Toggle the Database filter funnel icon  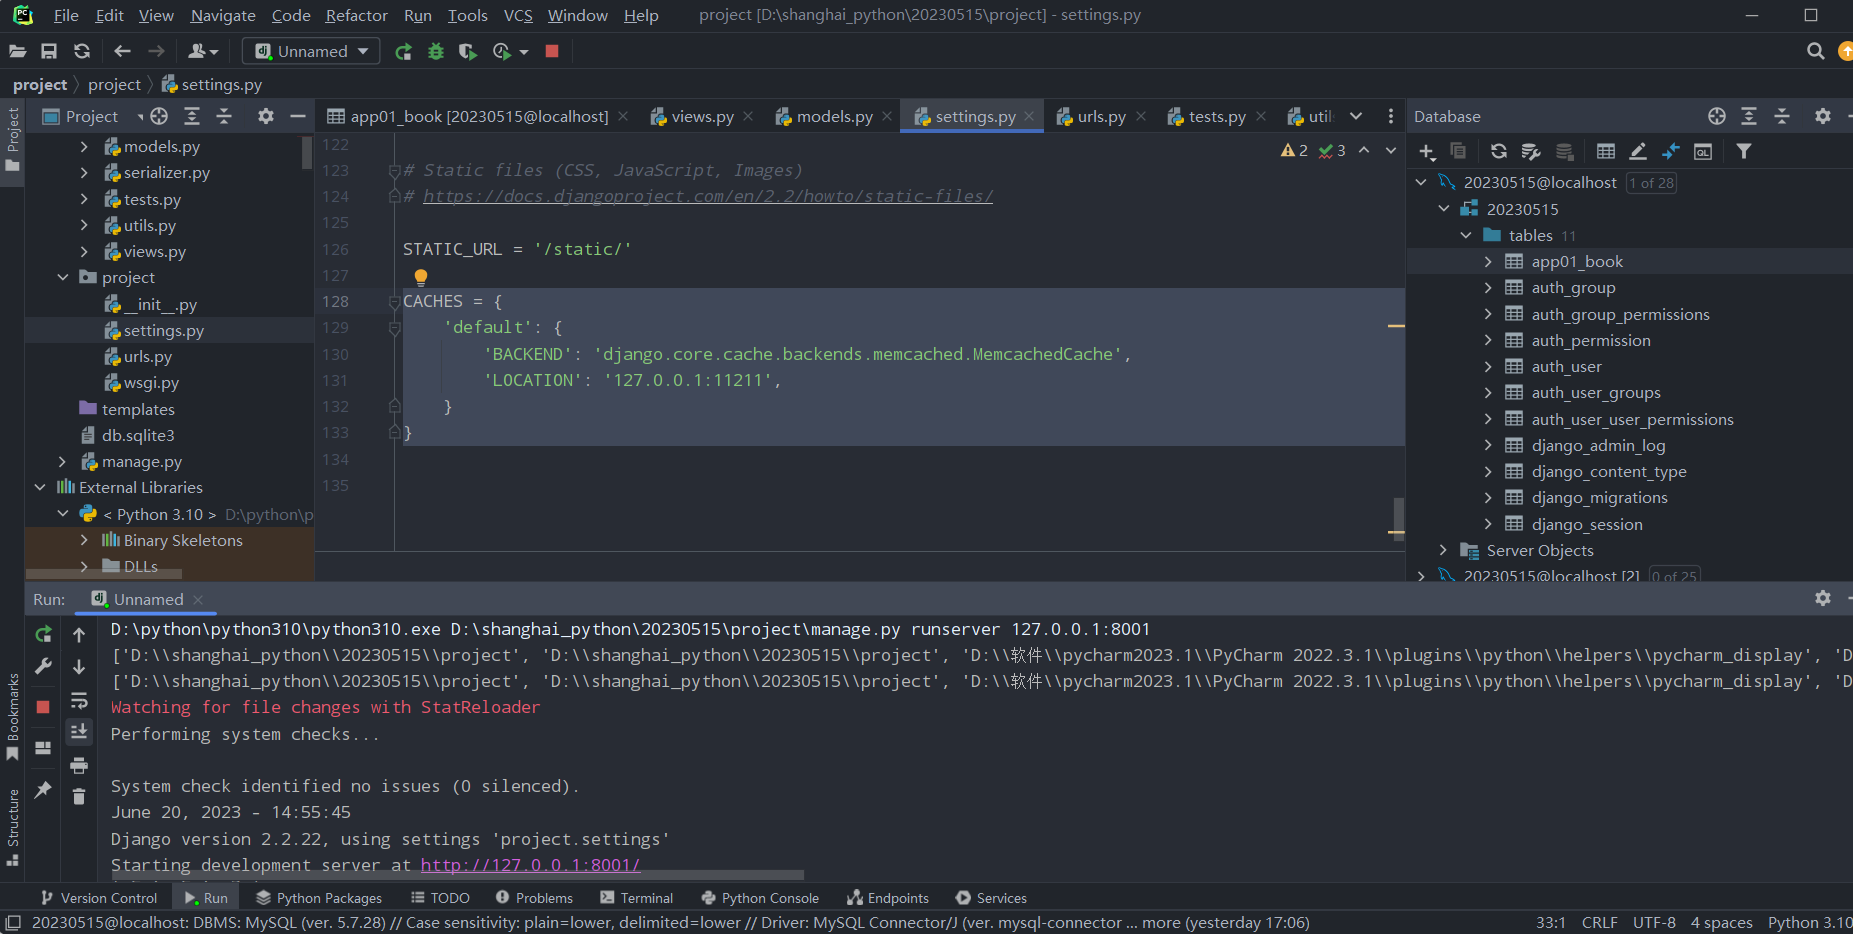click(1744, 151)
